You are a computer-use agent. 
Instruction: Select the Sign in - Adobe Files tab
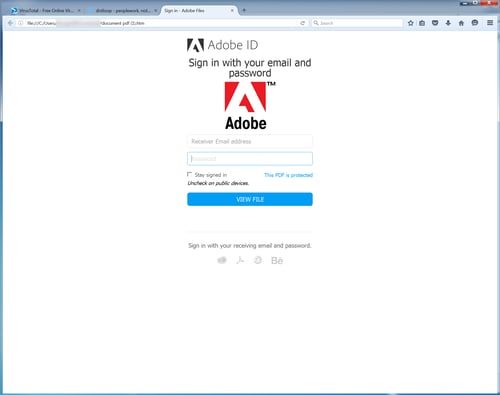(x=199, y=11)
